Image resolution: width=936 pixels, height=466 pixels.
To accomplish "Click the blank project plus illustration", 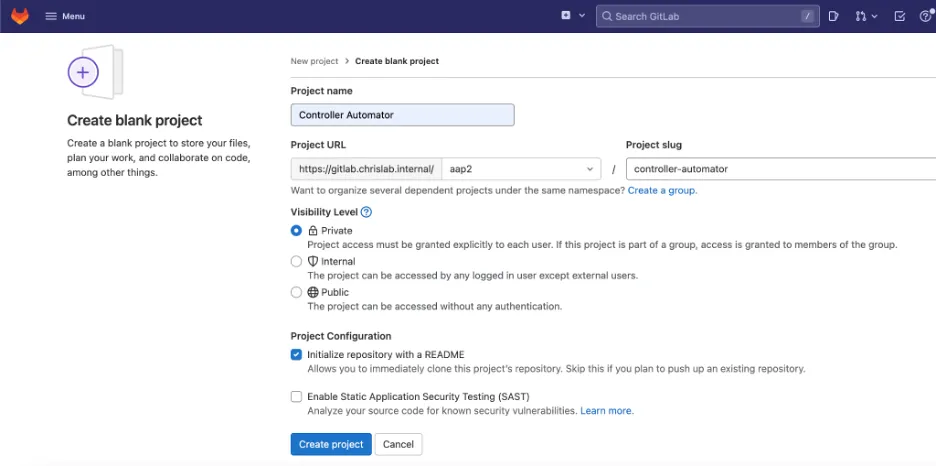I will click(96, 72).
